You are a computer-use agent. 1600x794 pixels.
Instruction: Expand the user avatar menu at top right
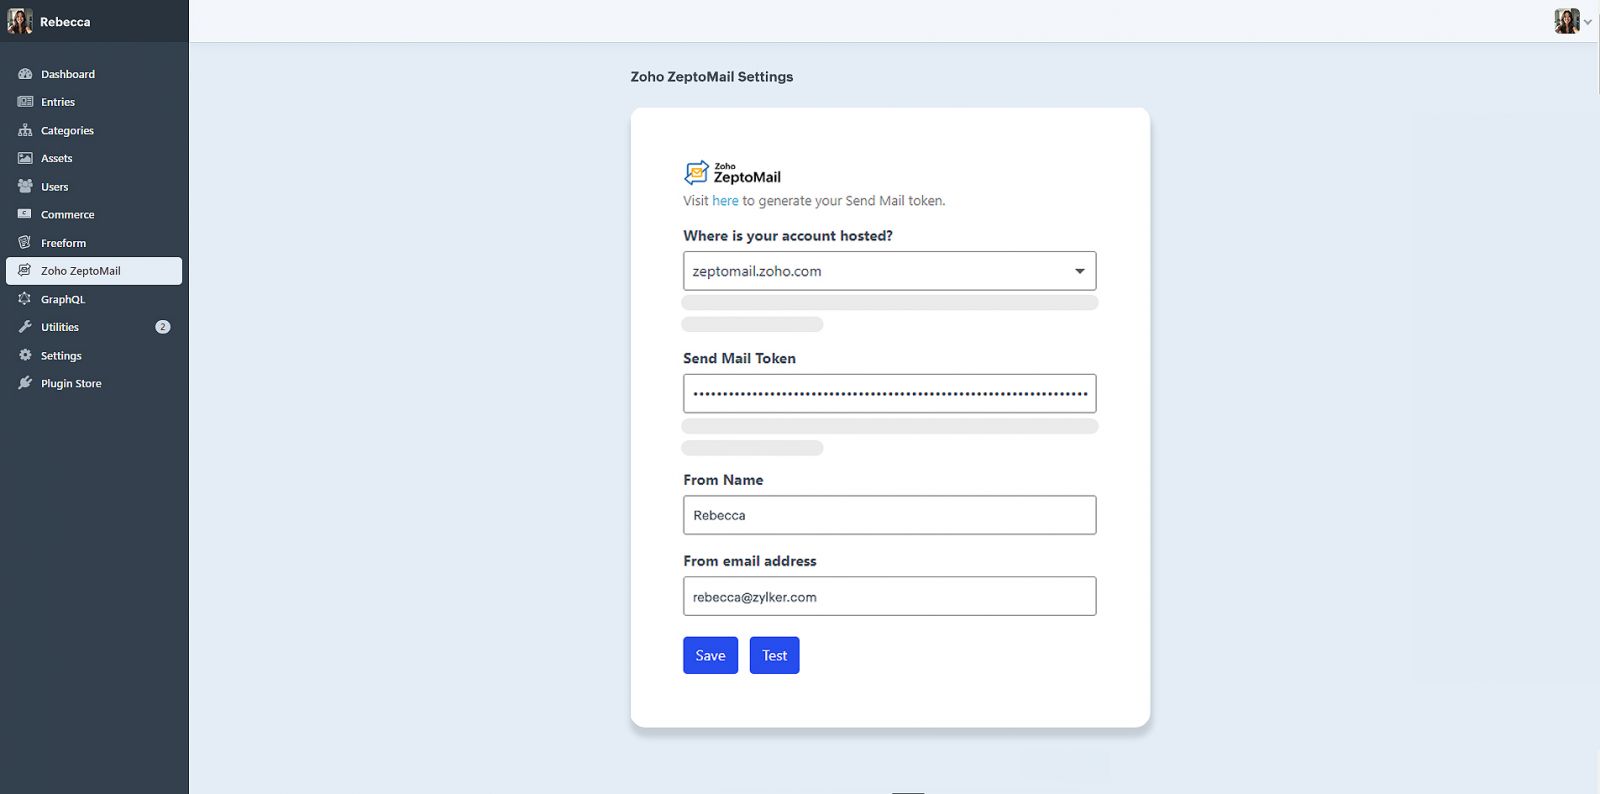[1572, 21]
